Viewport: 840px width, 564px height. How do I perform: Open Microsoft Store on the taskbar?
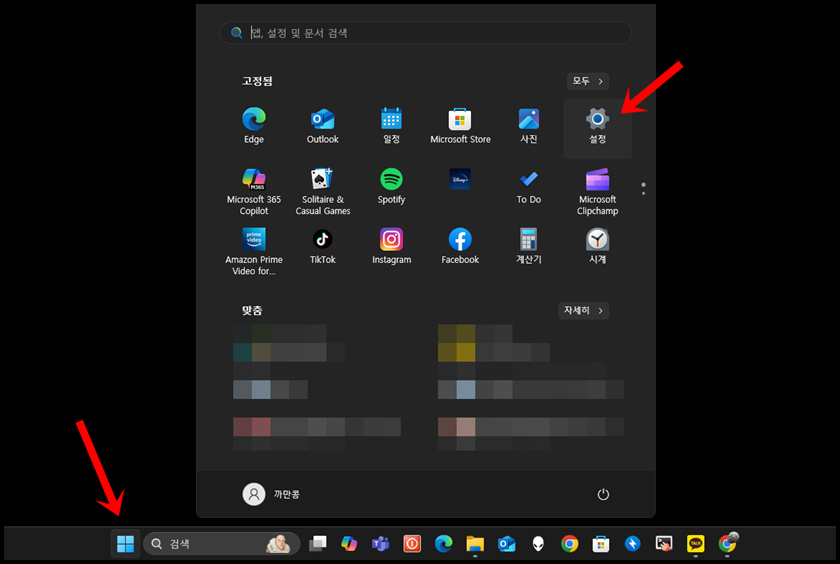pyautogui.click(x=601, y=544)
